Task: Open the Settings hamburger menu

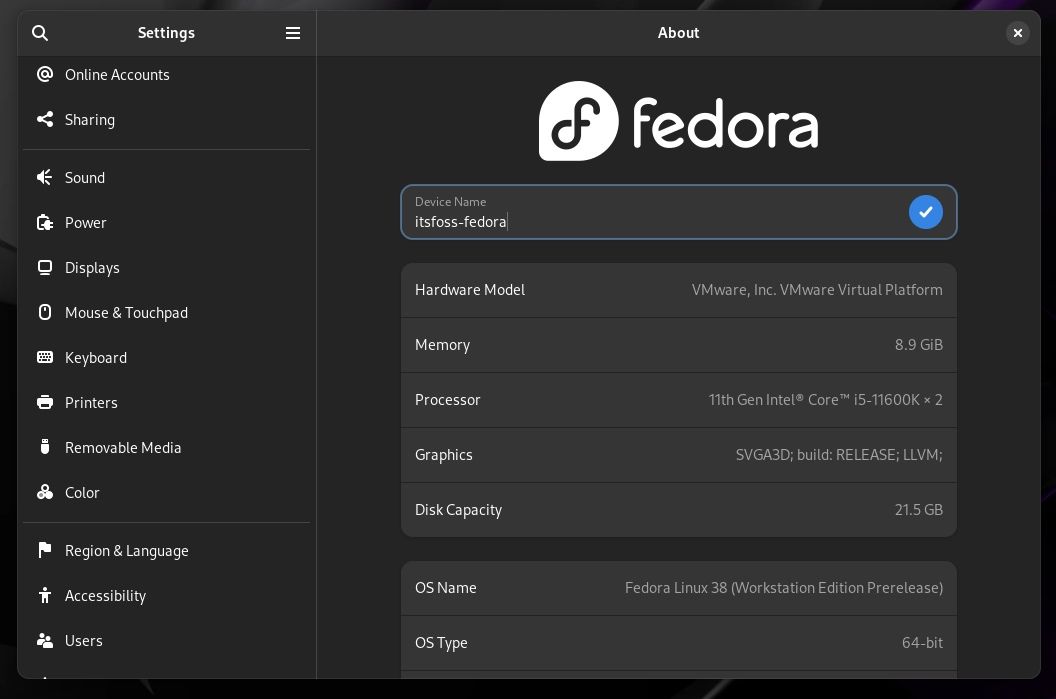Action: [x=293, y=33]
